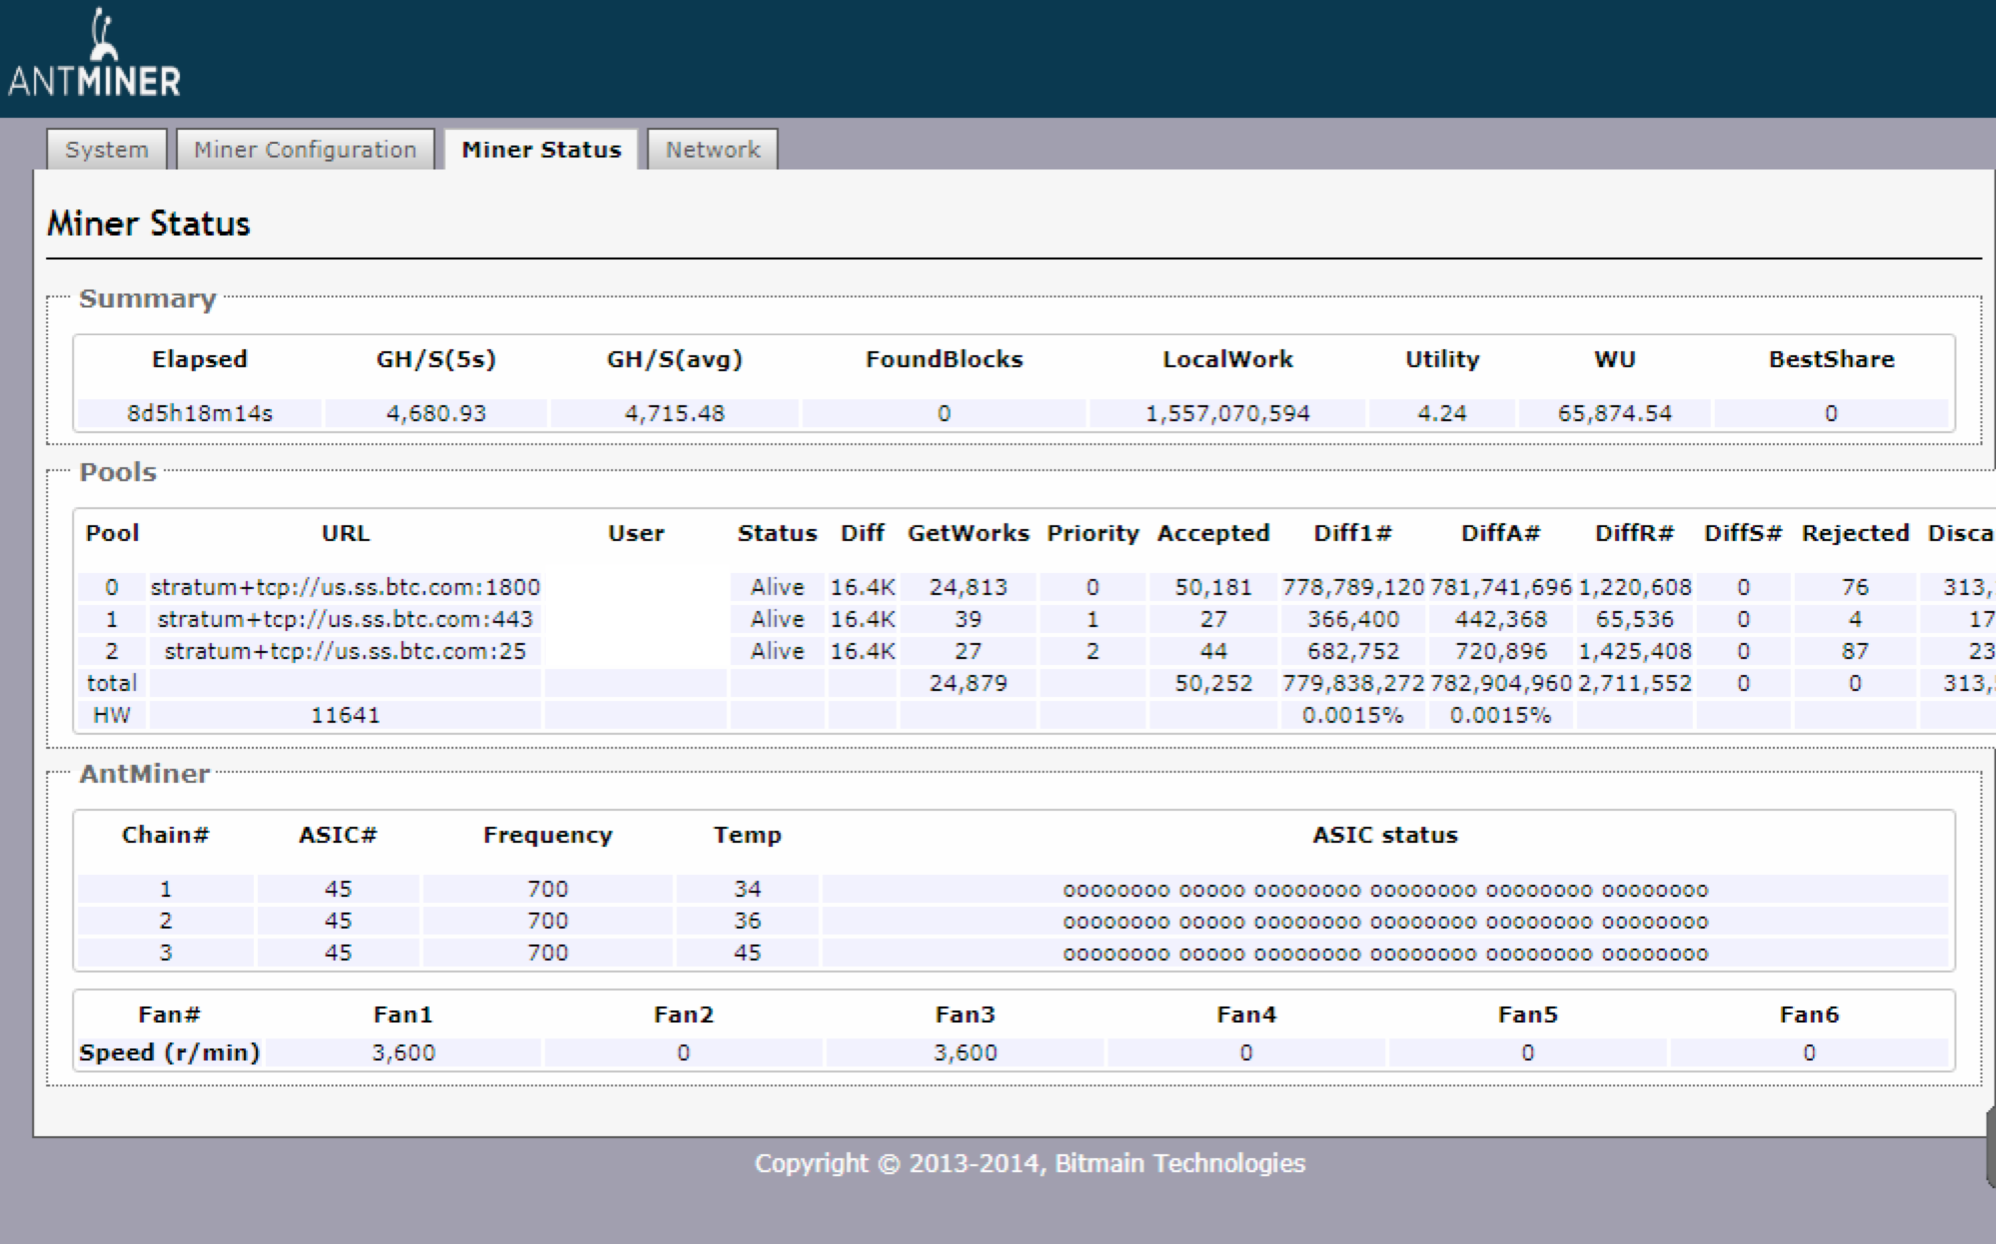Screen dimensions: 1996x1244
Task: Click total Accepted value 50,252
Action: (x=1213, y=683)
